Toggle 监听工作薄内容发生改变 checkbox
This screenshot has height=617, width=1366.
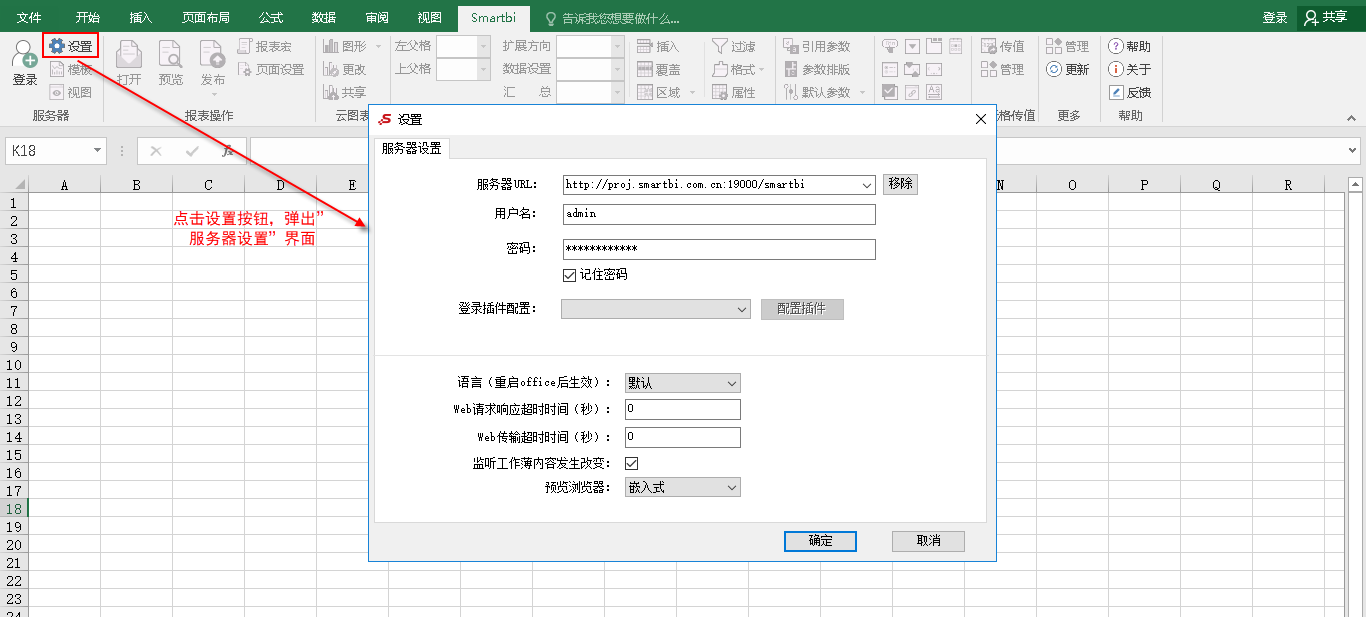click(x=631, y=463)
